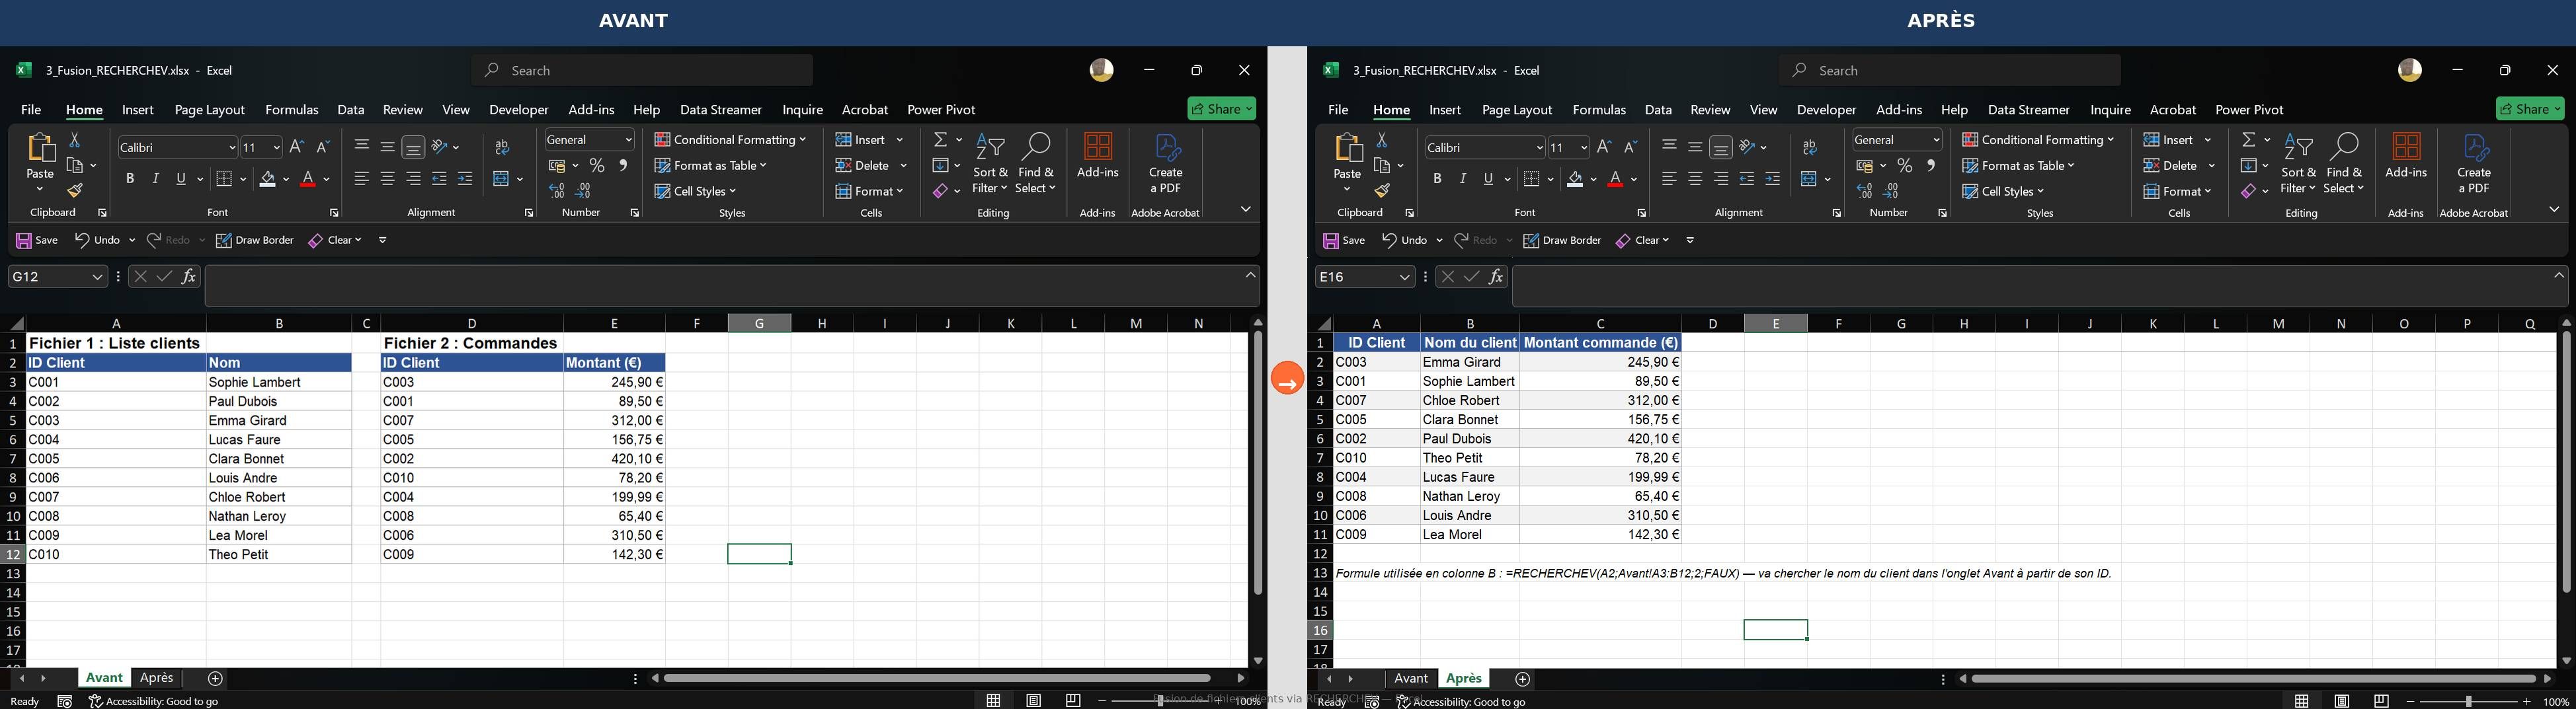Open Find & Select in right window
The height and width of the screenshot is (709, 2576).
click(2344, 164)
